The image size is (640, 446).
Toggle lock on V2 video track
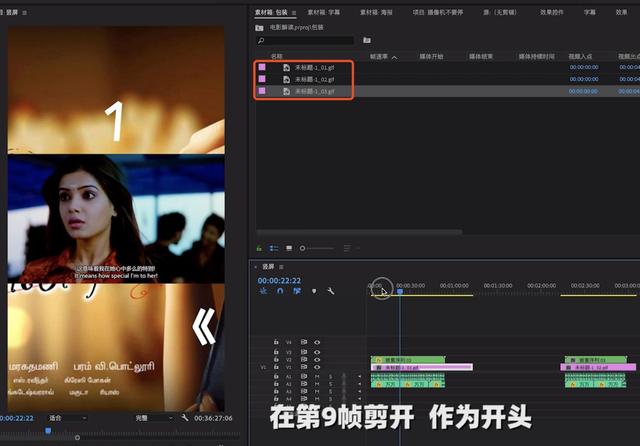pos(276,359)
